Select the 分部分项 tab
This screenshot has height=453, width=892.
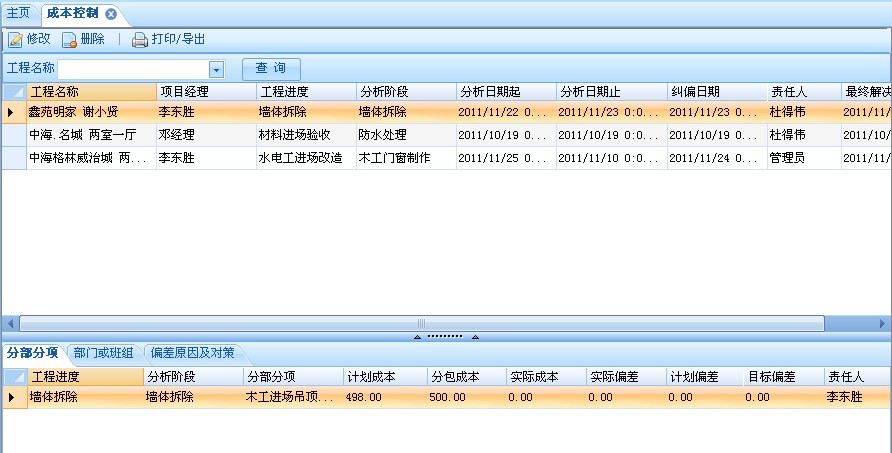(32, 353)
